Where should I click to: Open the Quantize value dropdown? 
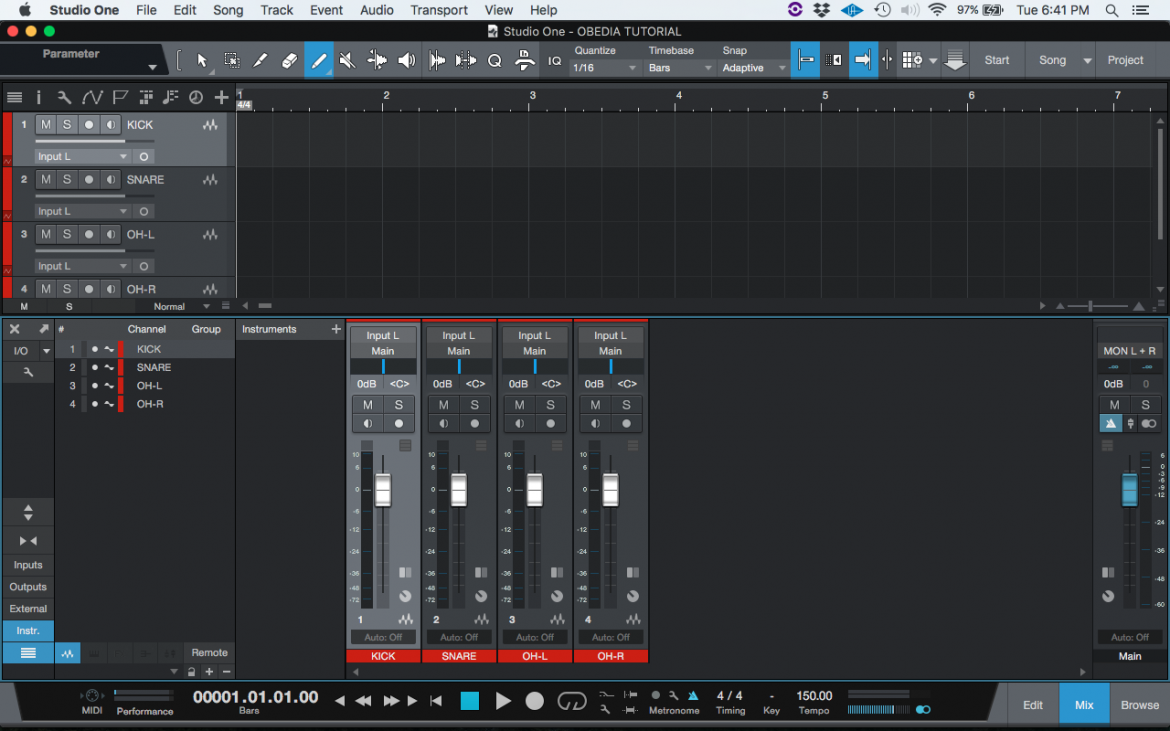tap(604, 66)
